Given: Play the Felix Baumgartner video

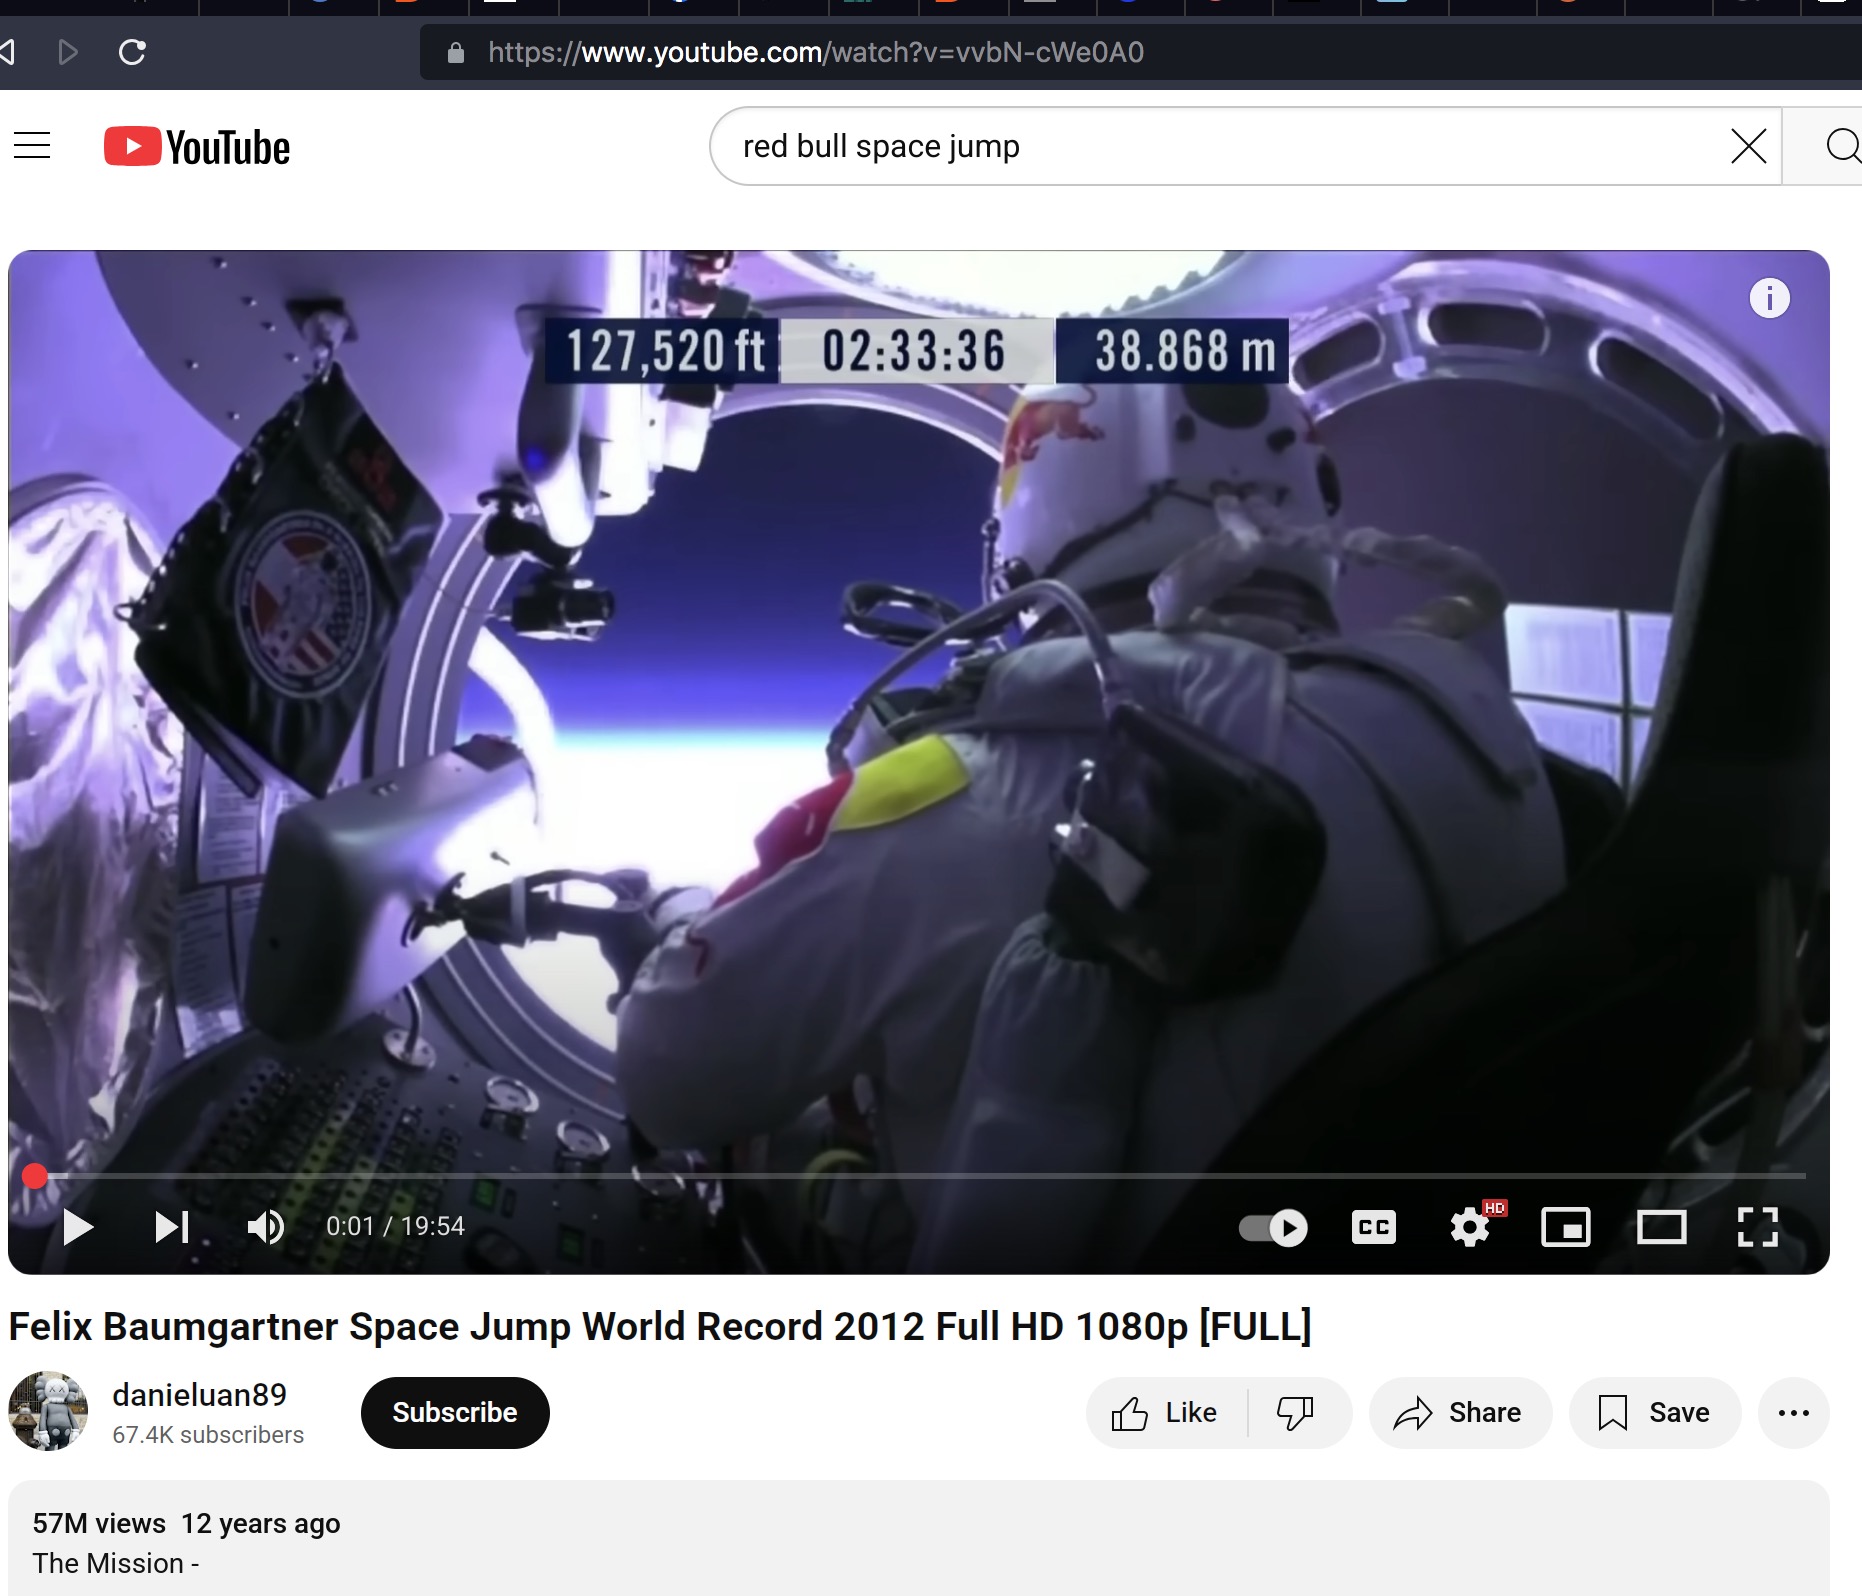Looking at the screenshot, I should (77, 1227).
